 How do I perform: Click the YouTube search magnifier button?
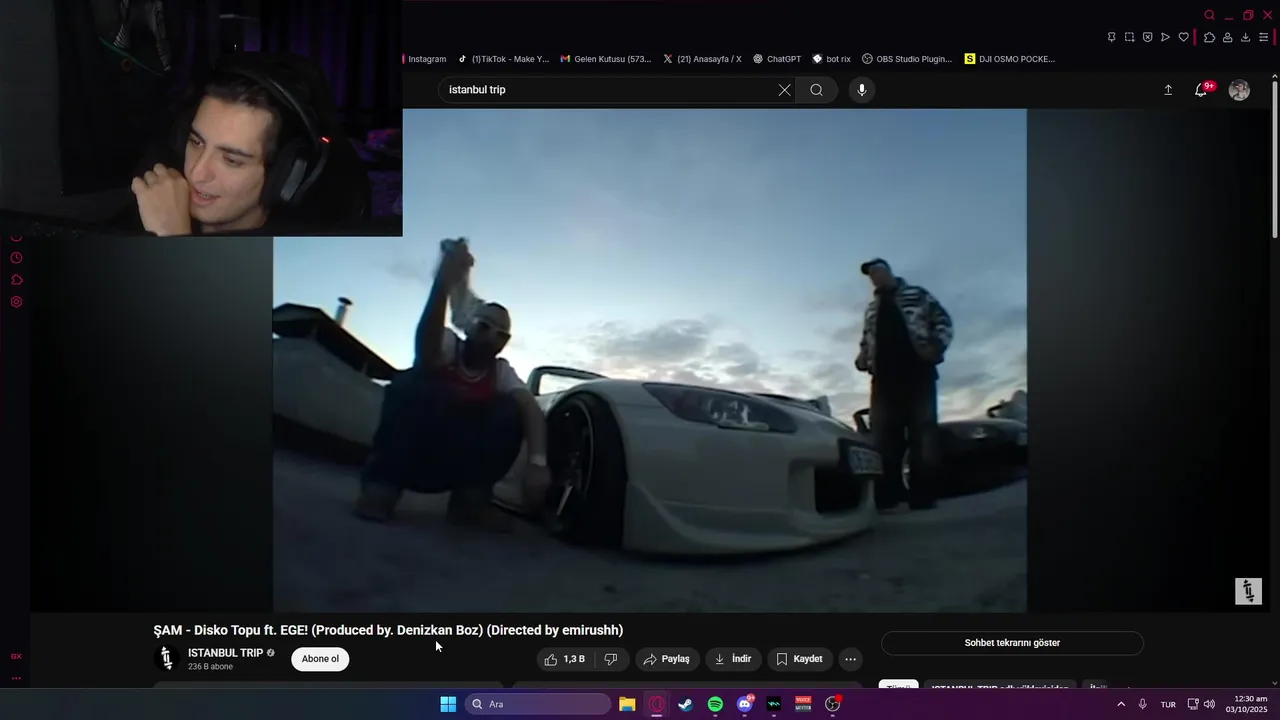[817, 90]
